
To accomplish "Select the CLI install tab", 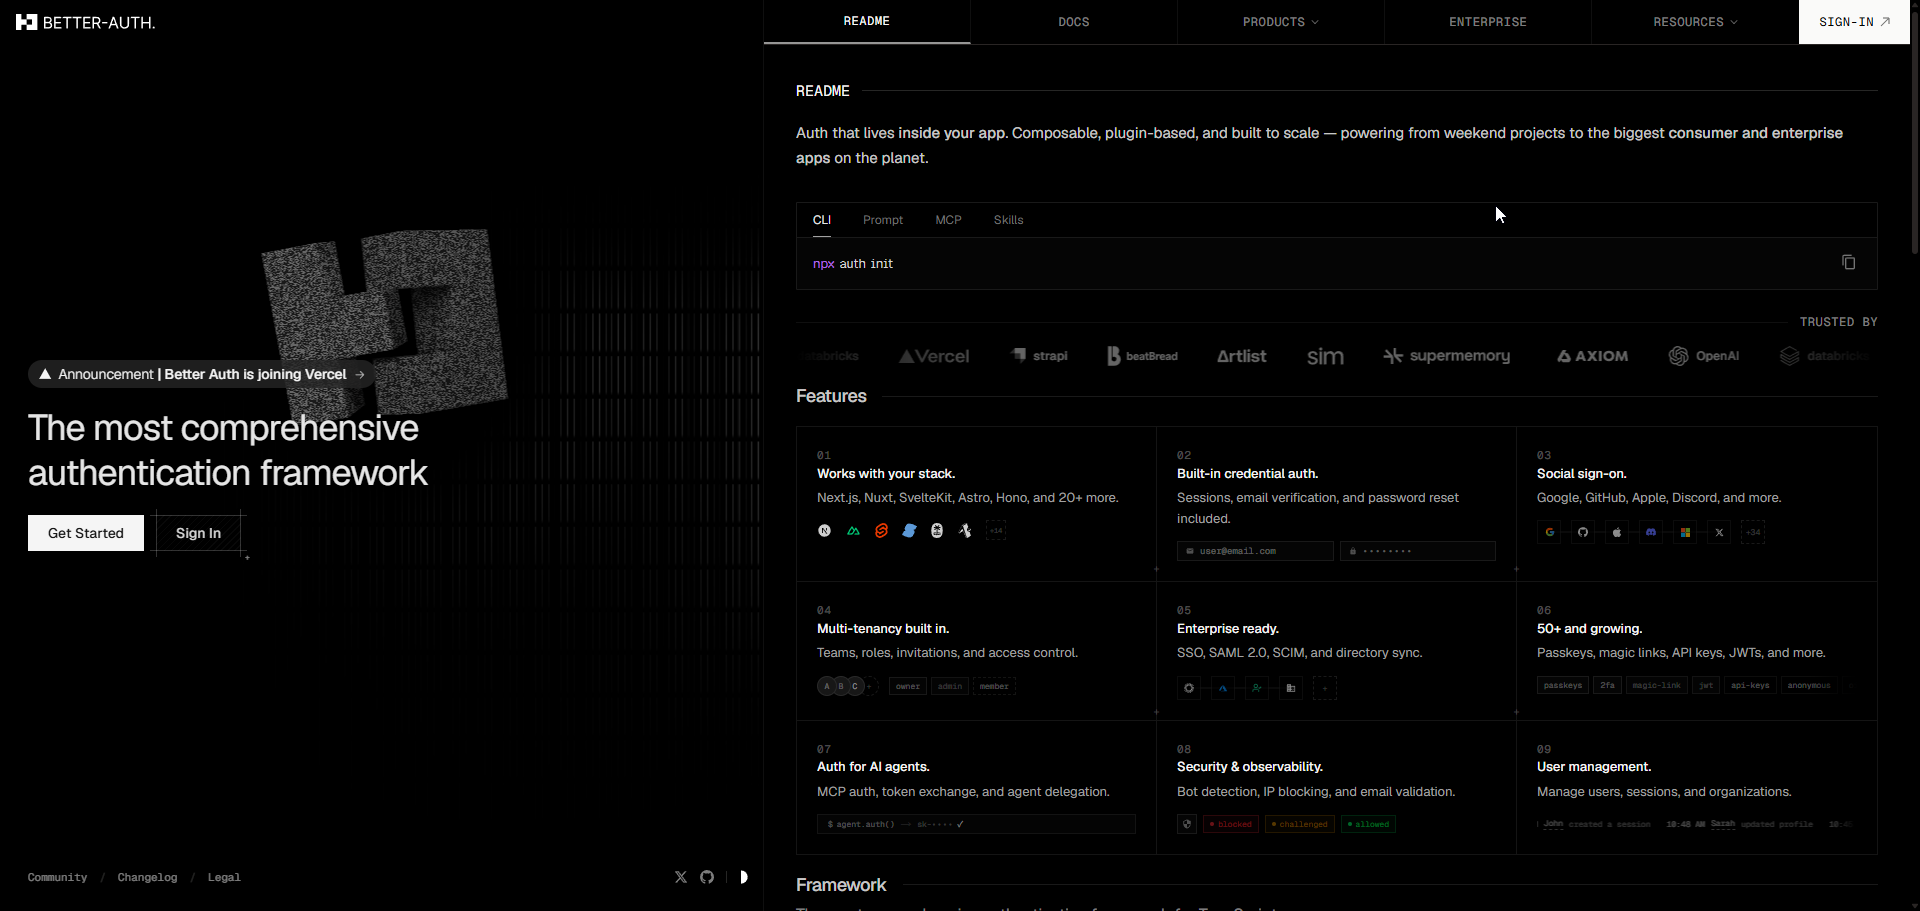I will pos(822,220).
